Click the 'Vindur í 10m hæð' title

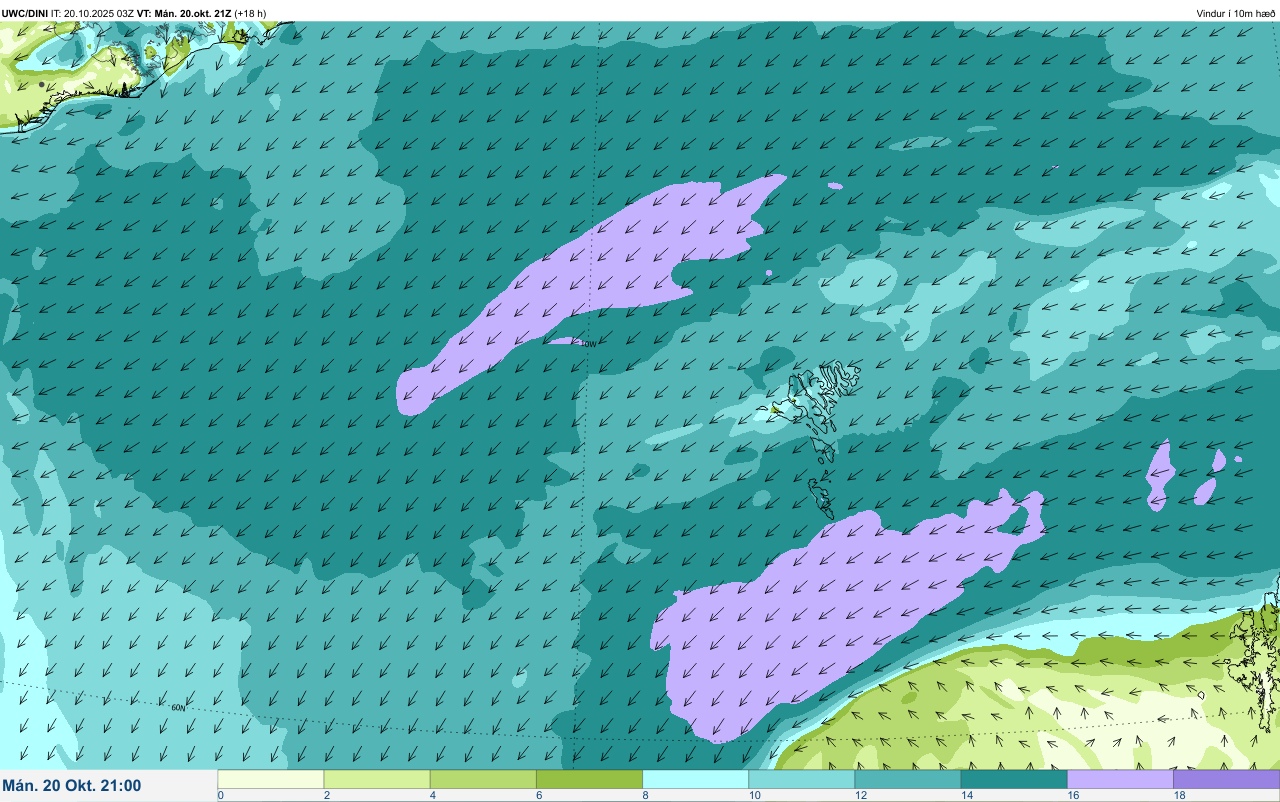tap(1235, 13)
